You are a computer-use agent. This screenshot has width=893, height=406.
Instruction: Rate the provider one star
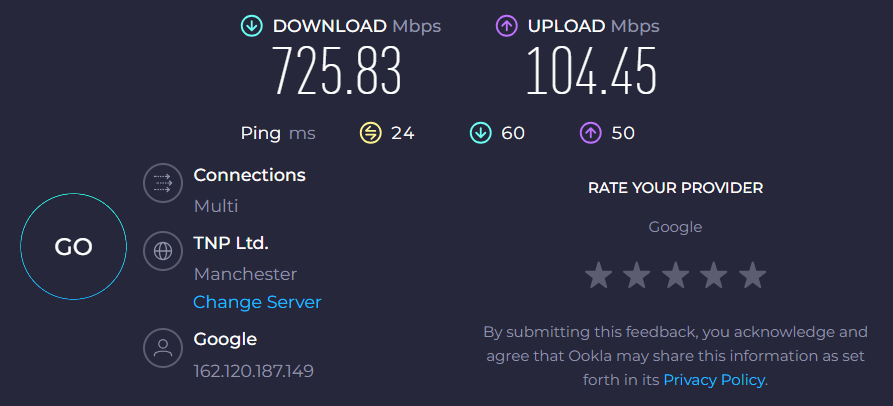[599, 275]
